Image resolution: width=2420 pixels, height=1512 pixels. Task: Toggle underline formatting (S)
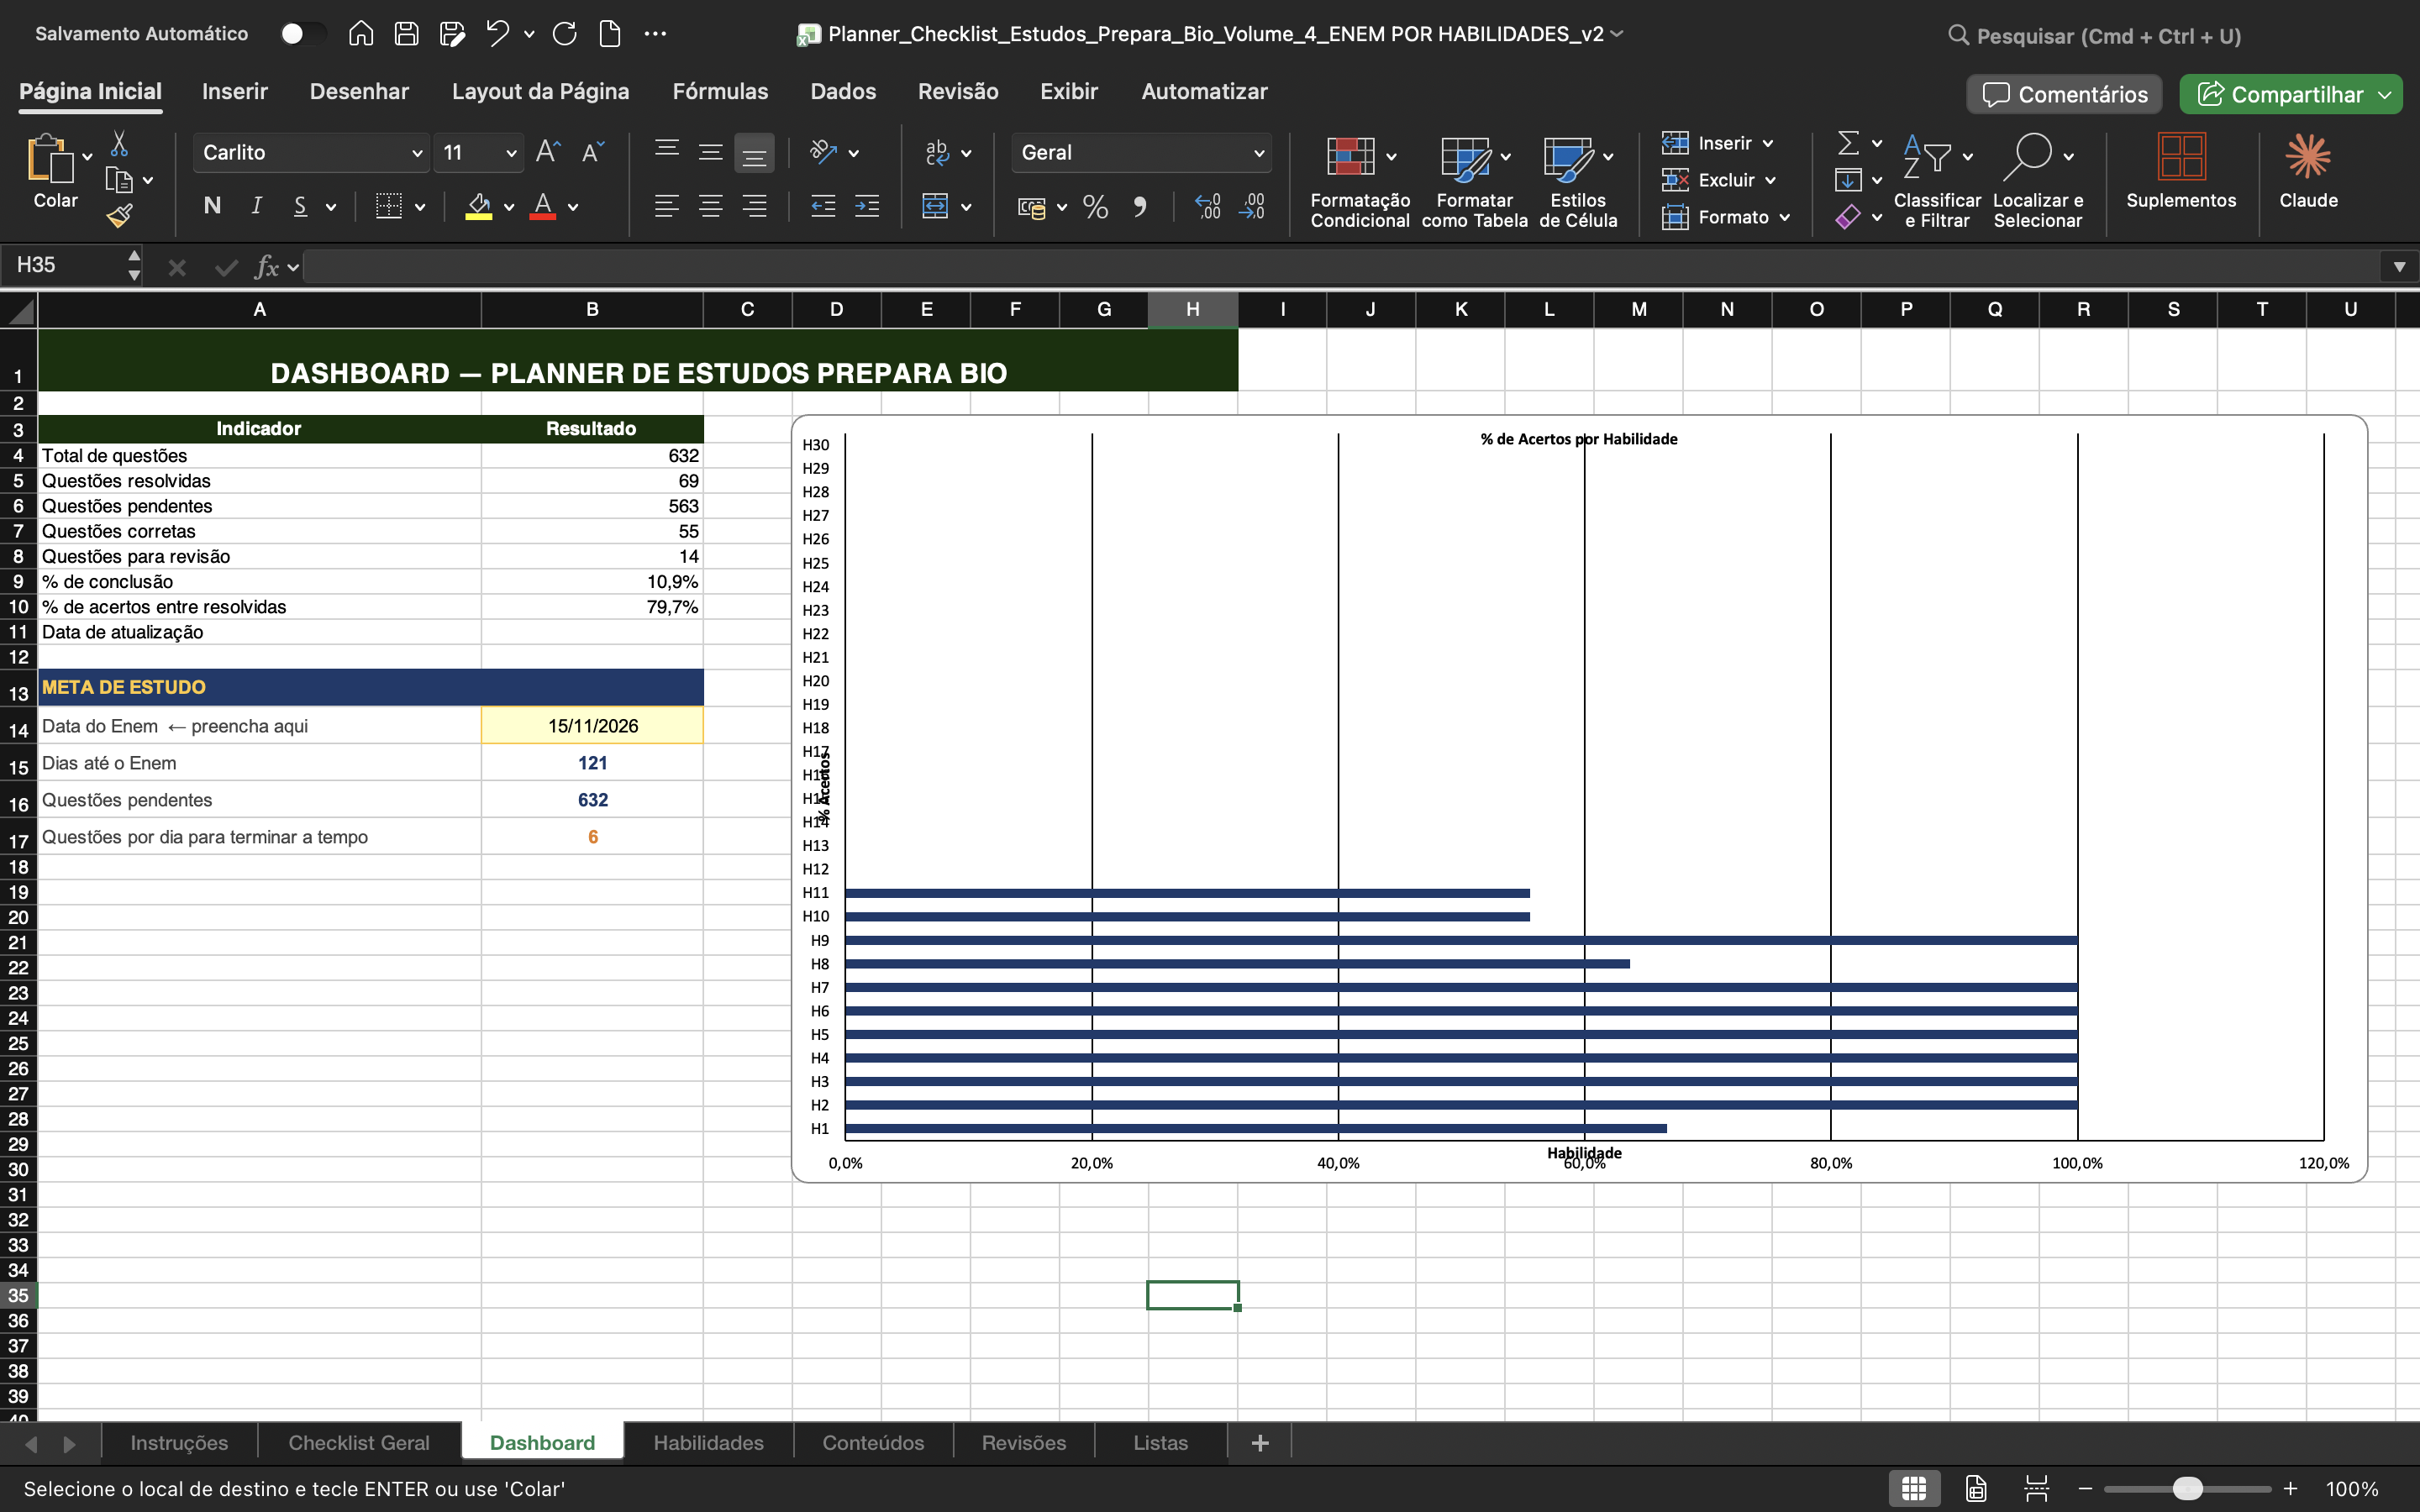click(x=300, y=206)
